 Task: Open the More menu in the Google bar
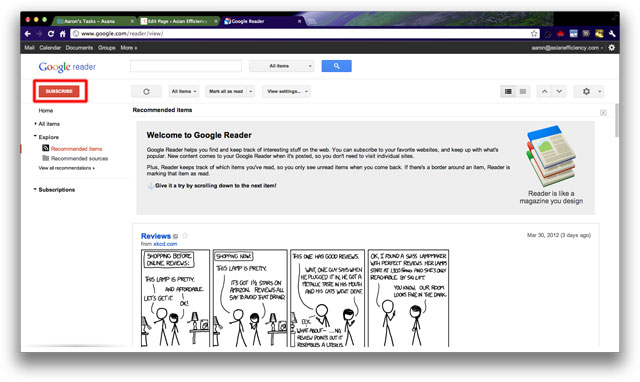click(129, 48)
